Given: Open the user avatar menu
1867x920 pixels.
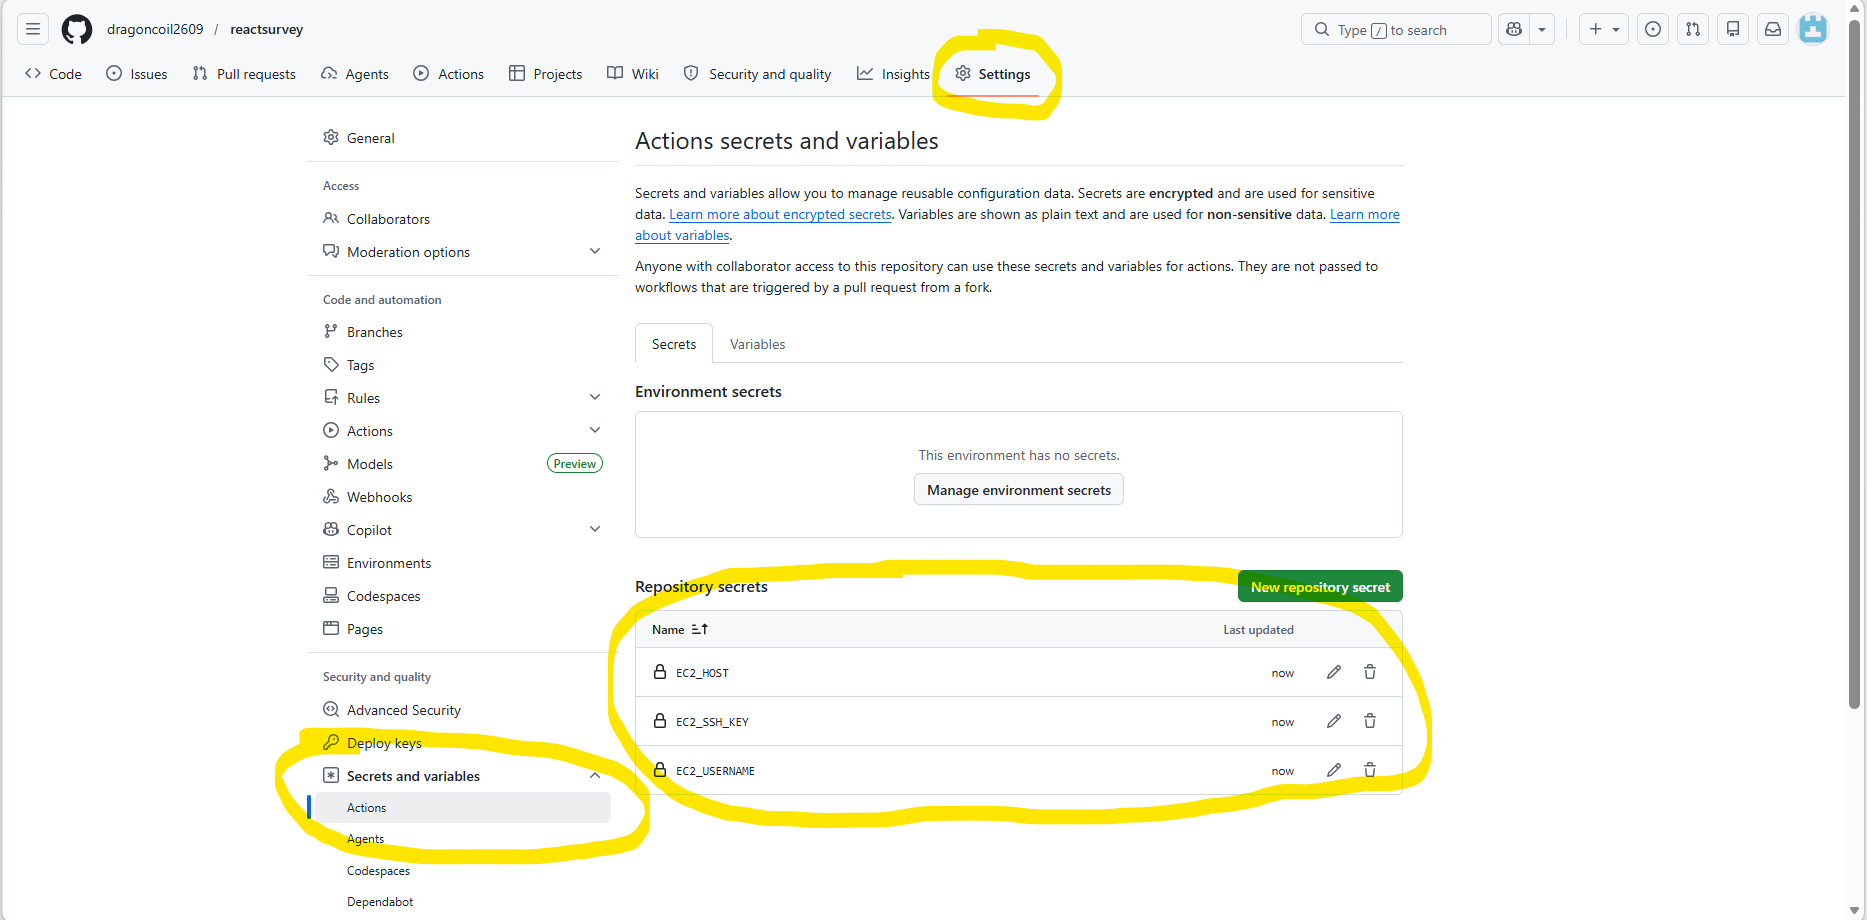Looking at the screenshot, I should (x=1813, y=29).
